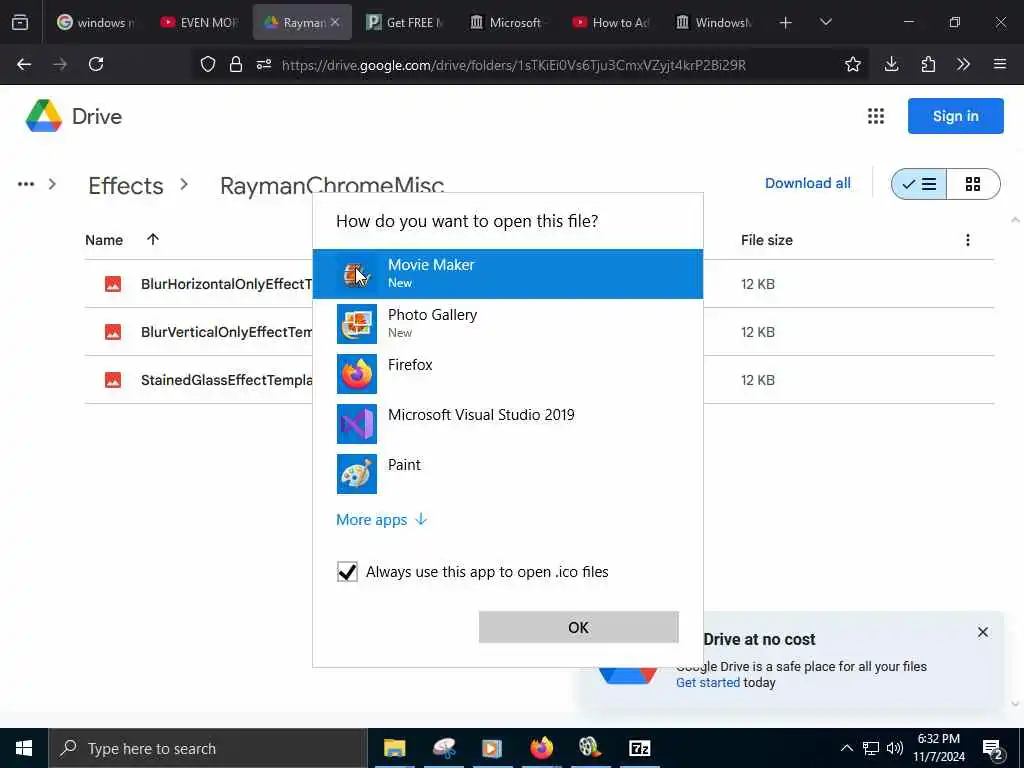The height and width of the screenshot is (768, 1024).
Task: Switch to the How to Ad YouTube tab
Action: (x=611, y=22)
